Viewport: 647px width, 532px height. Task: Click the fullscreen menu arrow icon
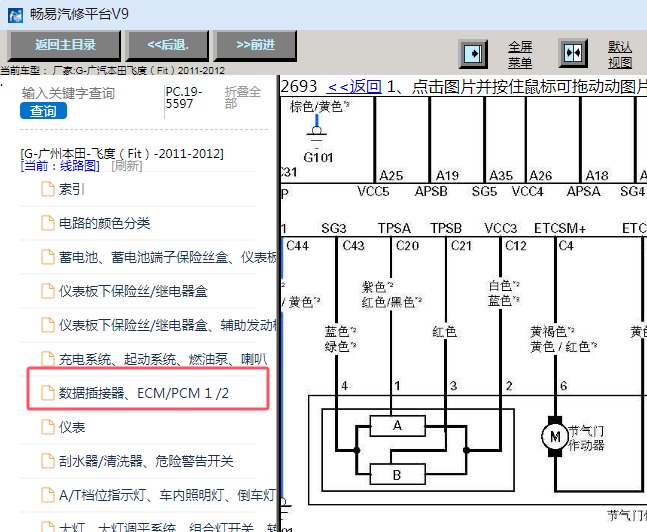pyautogui.click(x=473, y=54)
